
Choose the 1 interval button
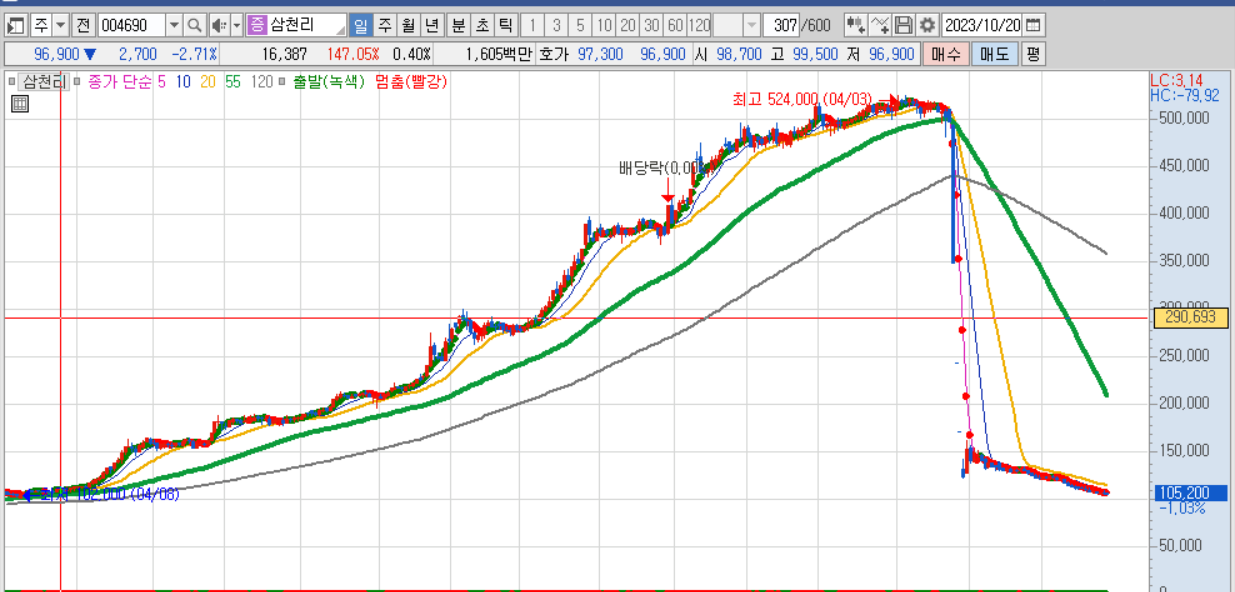pos(532,25)
